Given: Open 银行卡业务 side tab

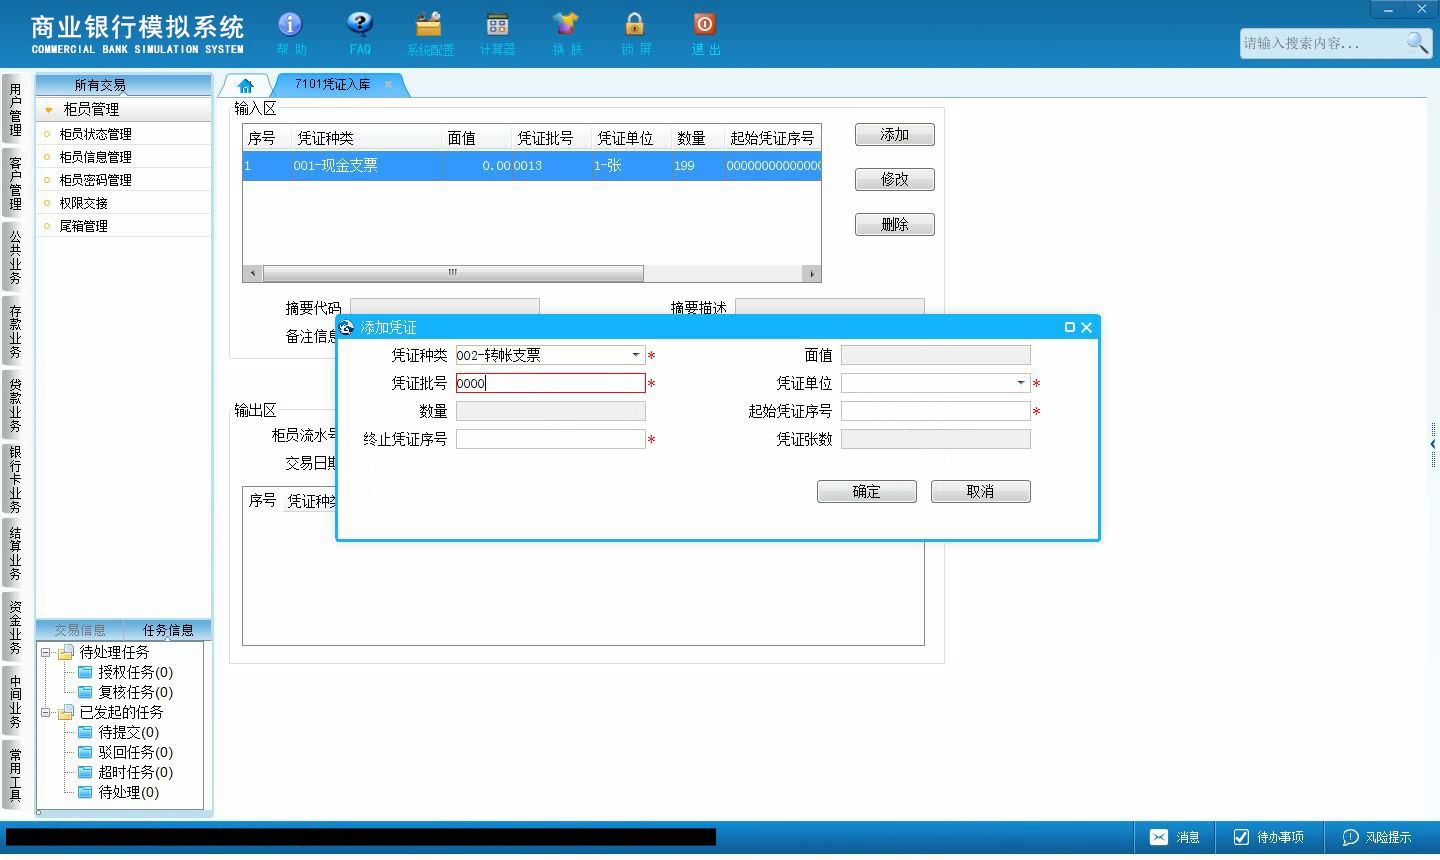Looking at the screenshot, I should [15, 479].
